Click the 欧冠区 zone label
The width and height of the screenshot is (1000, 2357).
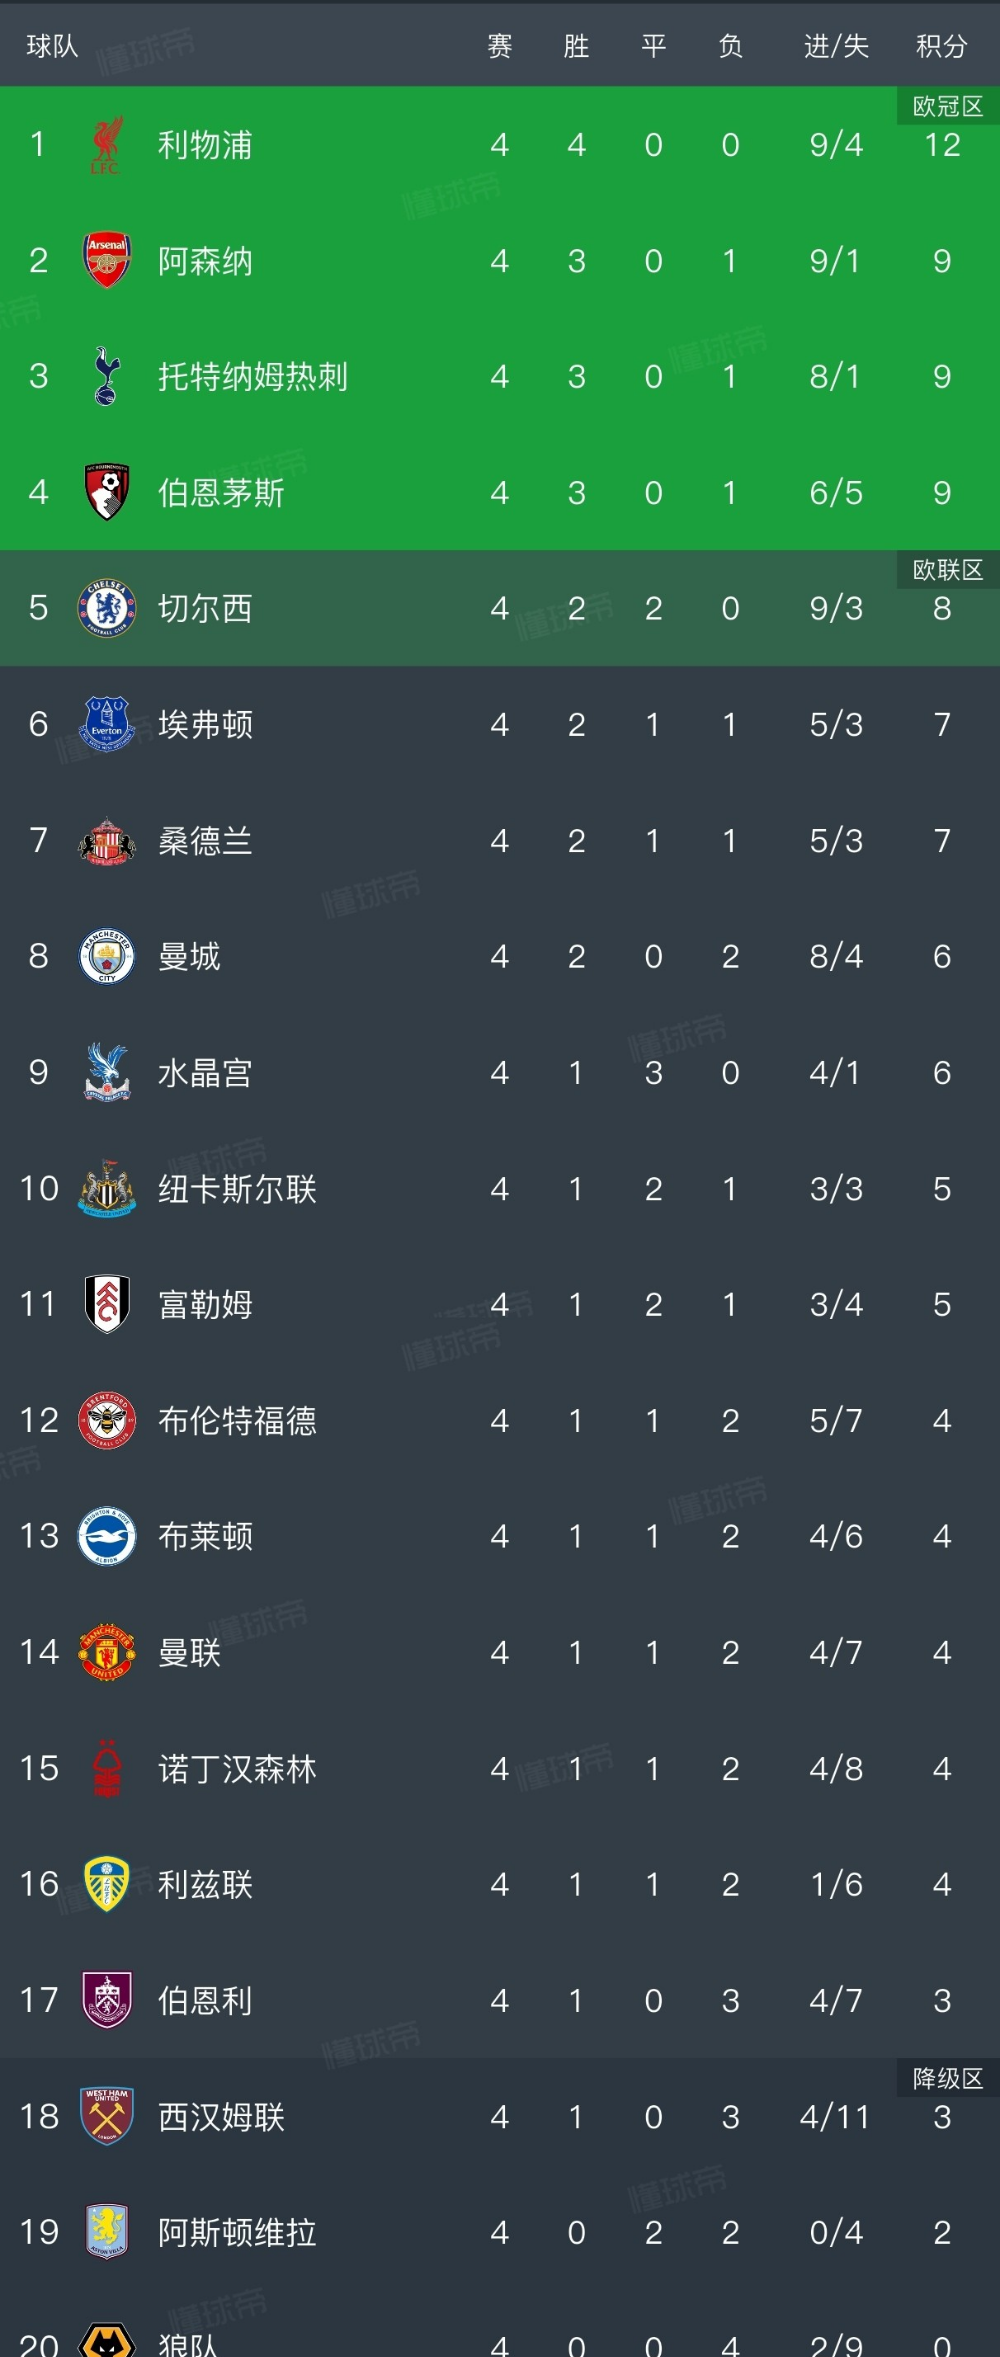pyautogui.click(x=947, y=106)
